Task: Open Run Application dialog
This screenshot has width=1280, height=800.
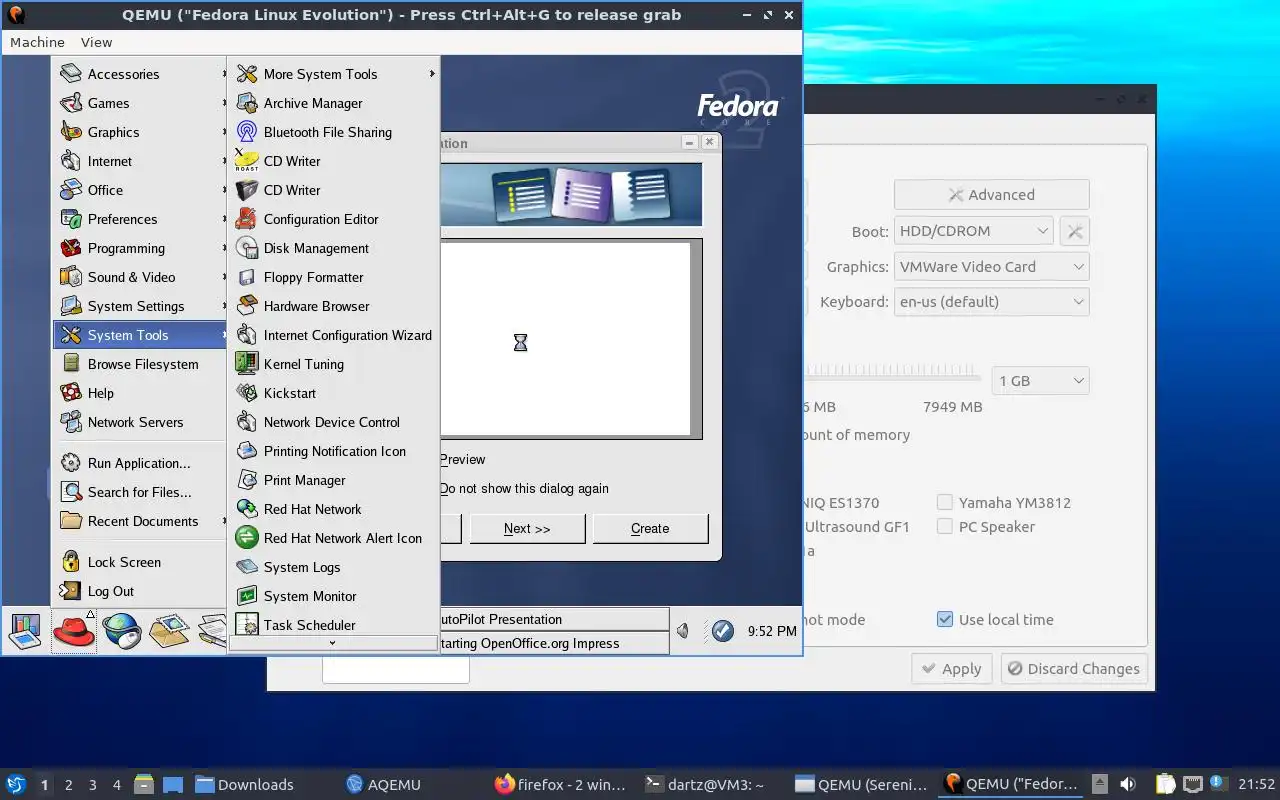Action: tap(140, 463)
